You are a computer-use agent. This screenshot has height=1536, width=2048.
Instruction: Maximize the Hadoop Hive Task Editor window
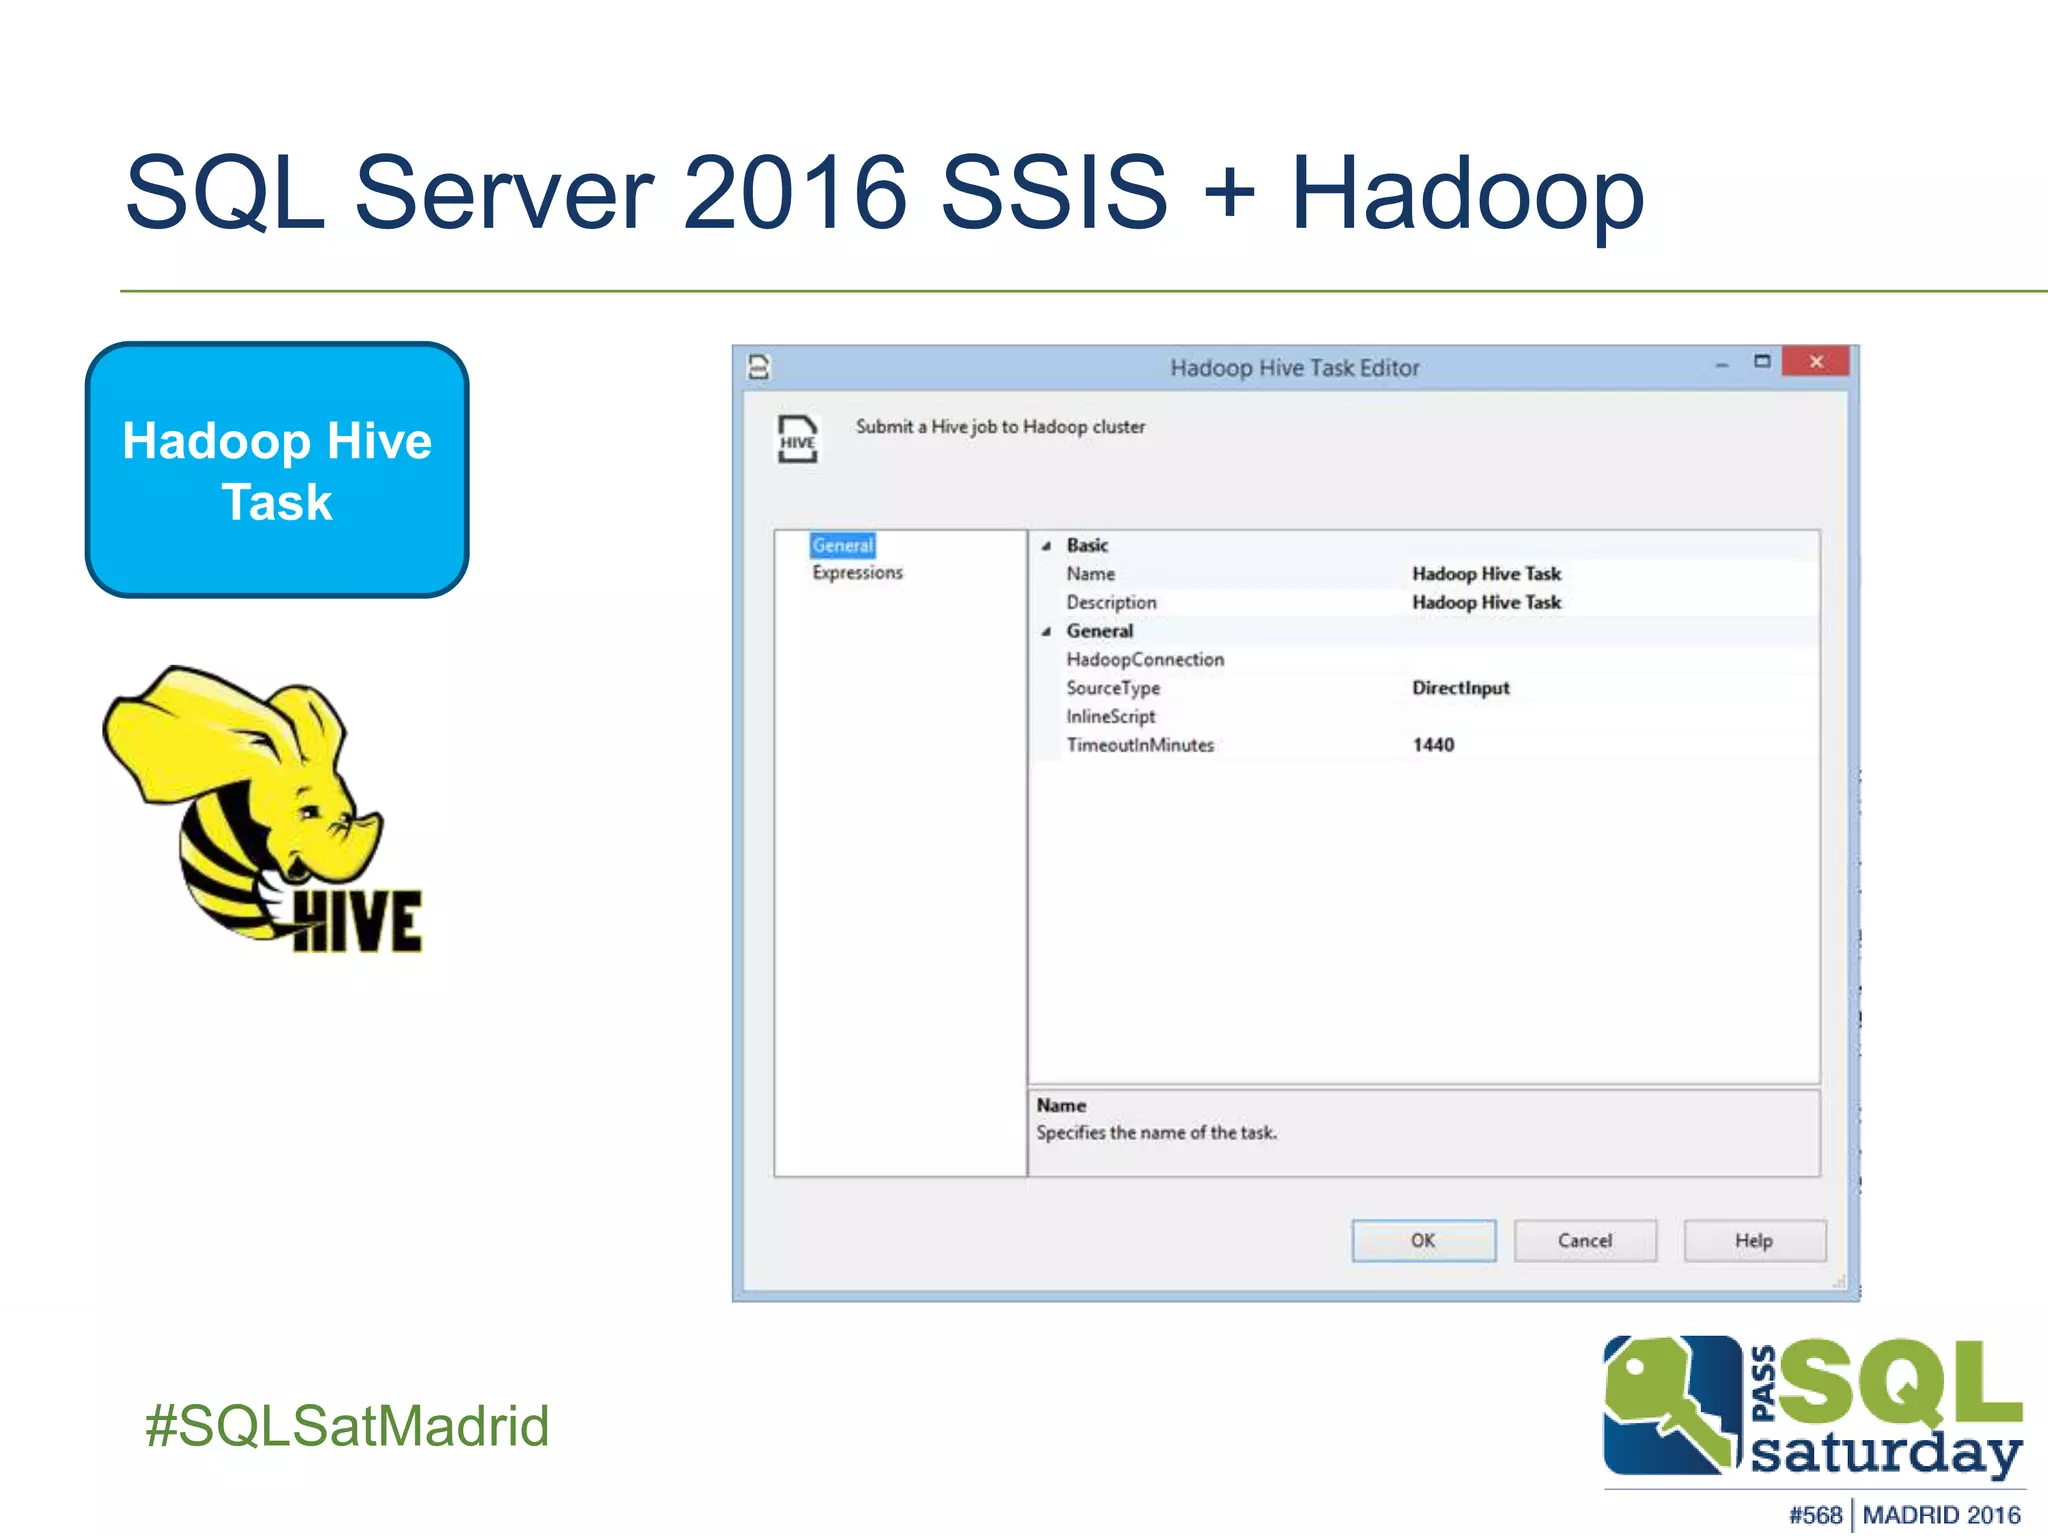[x=1762, y=361]
